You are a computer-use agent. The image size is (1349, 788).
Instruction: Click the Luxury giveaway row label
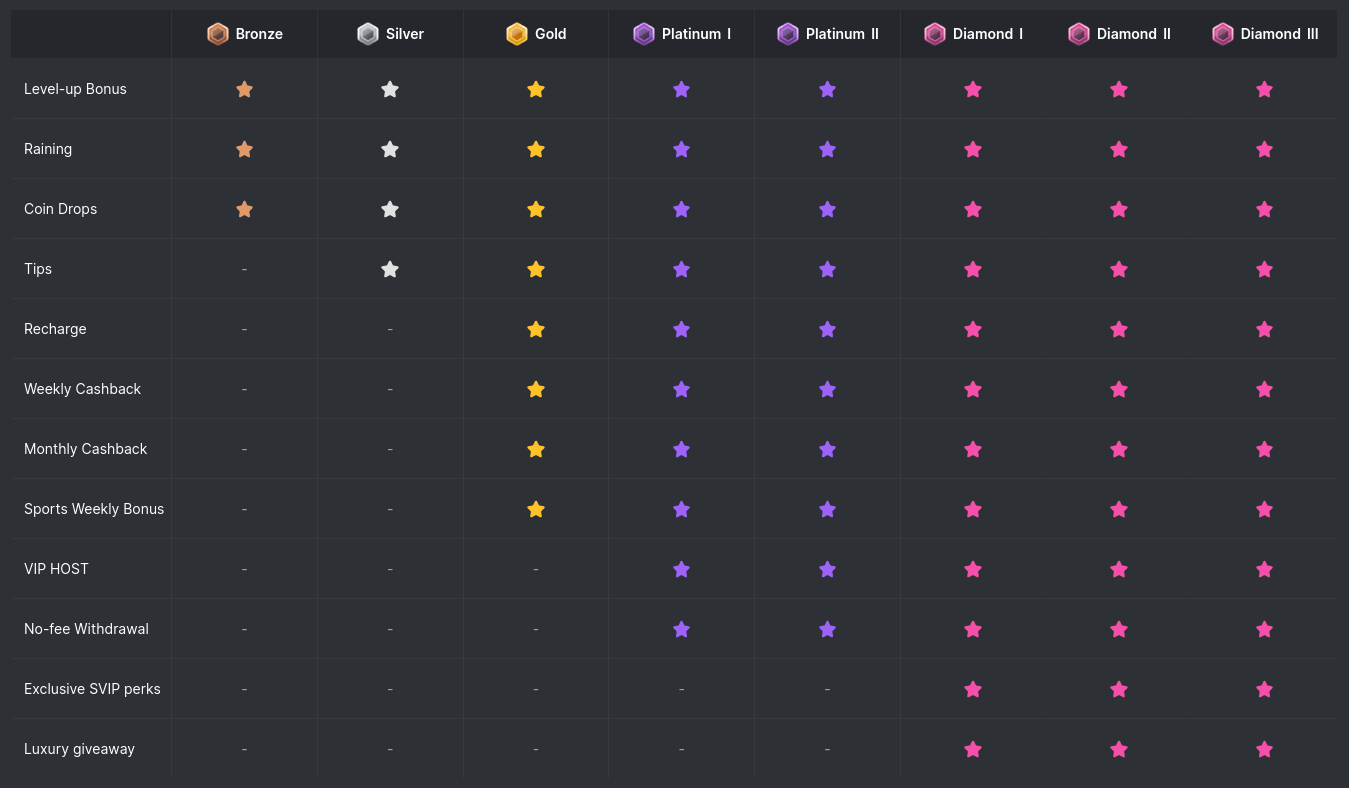coord(79,749)
